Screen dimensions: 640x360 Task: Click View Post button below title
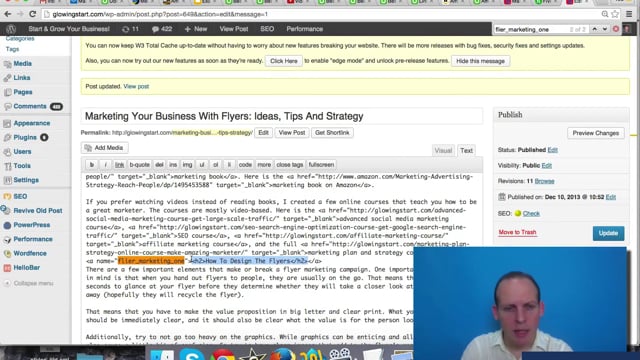point(292,133)
